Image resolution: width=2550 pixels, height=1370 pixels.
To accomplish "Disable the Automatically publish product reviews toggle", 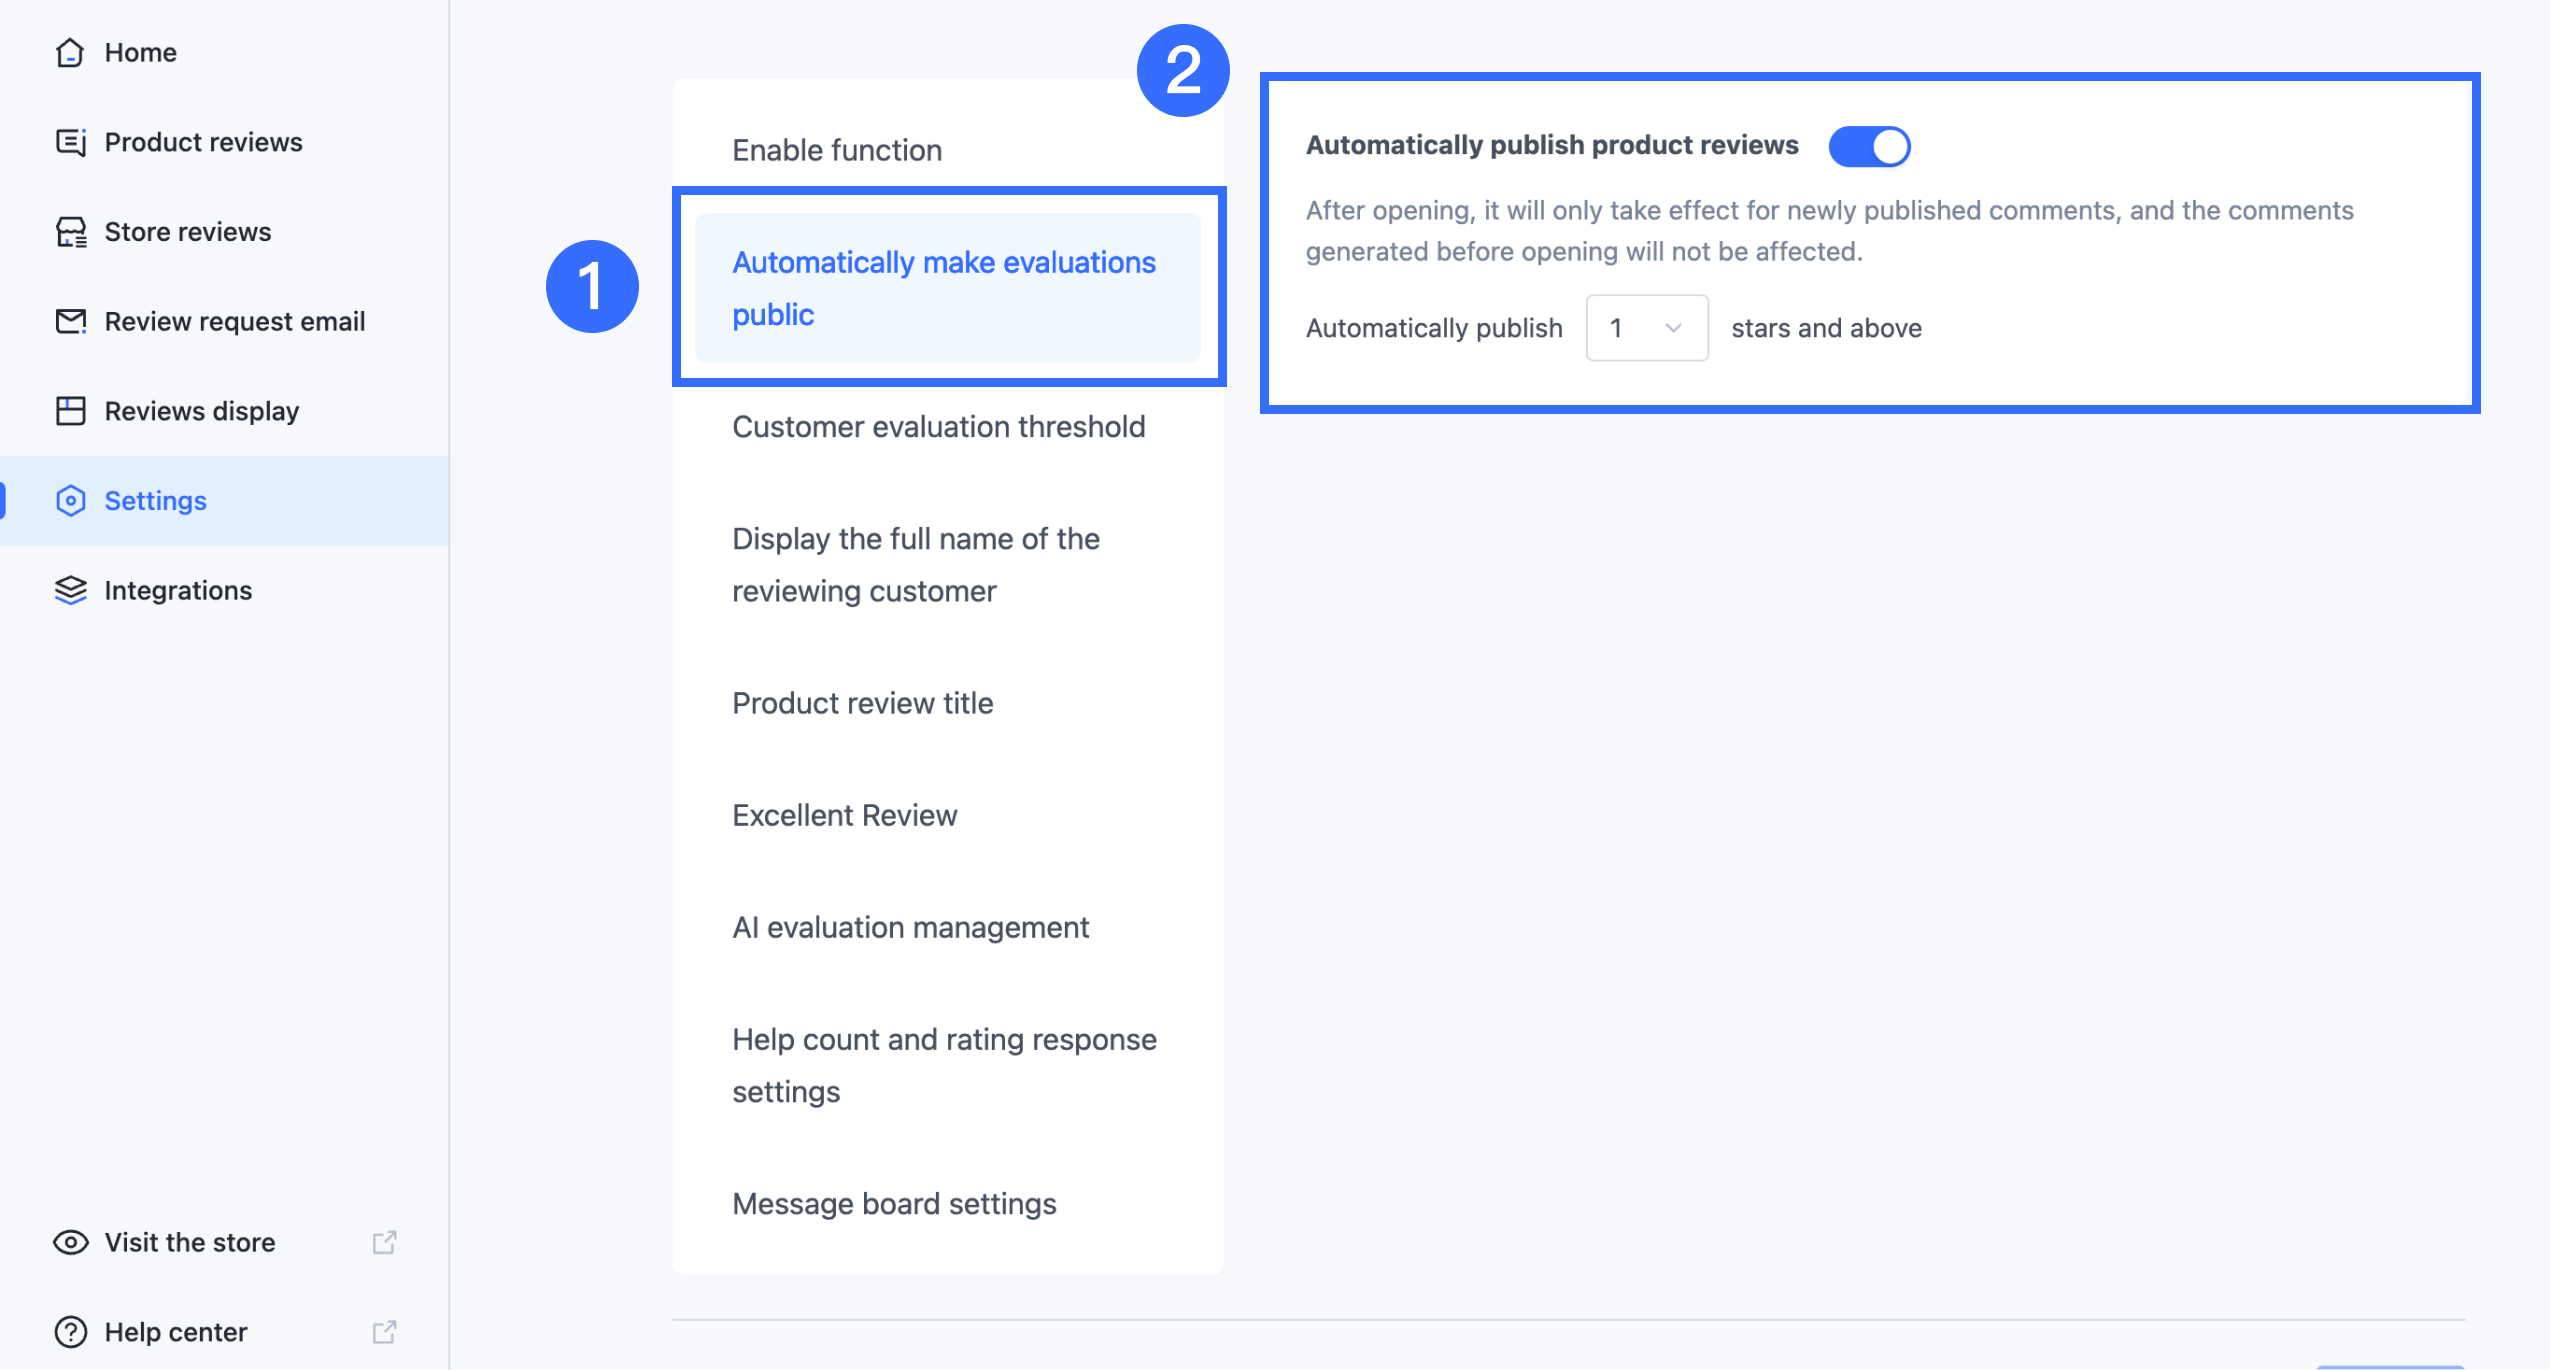I will tap(1868, 146).
